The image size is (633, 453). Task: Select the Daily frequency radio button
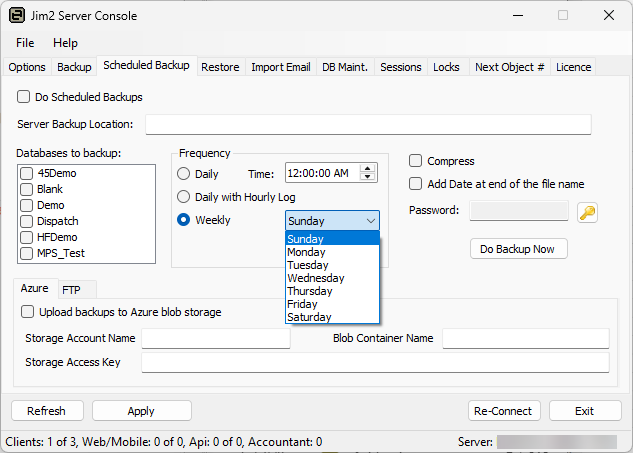183,174
